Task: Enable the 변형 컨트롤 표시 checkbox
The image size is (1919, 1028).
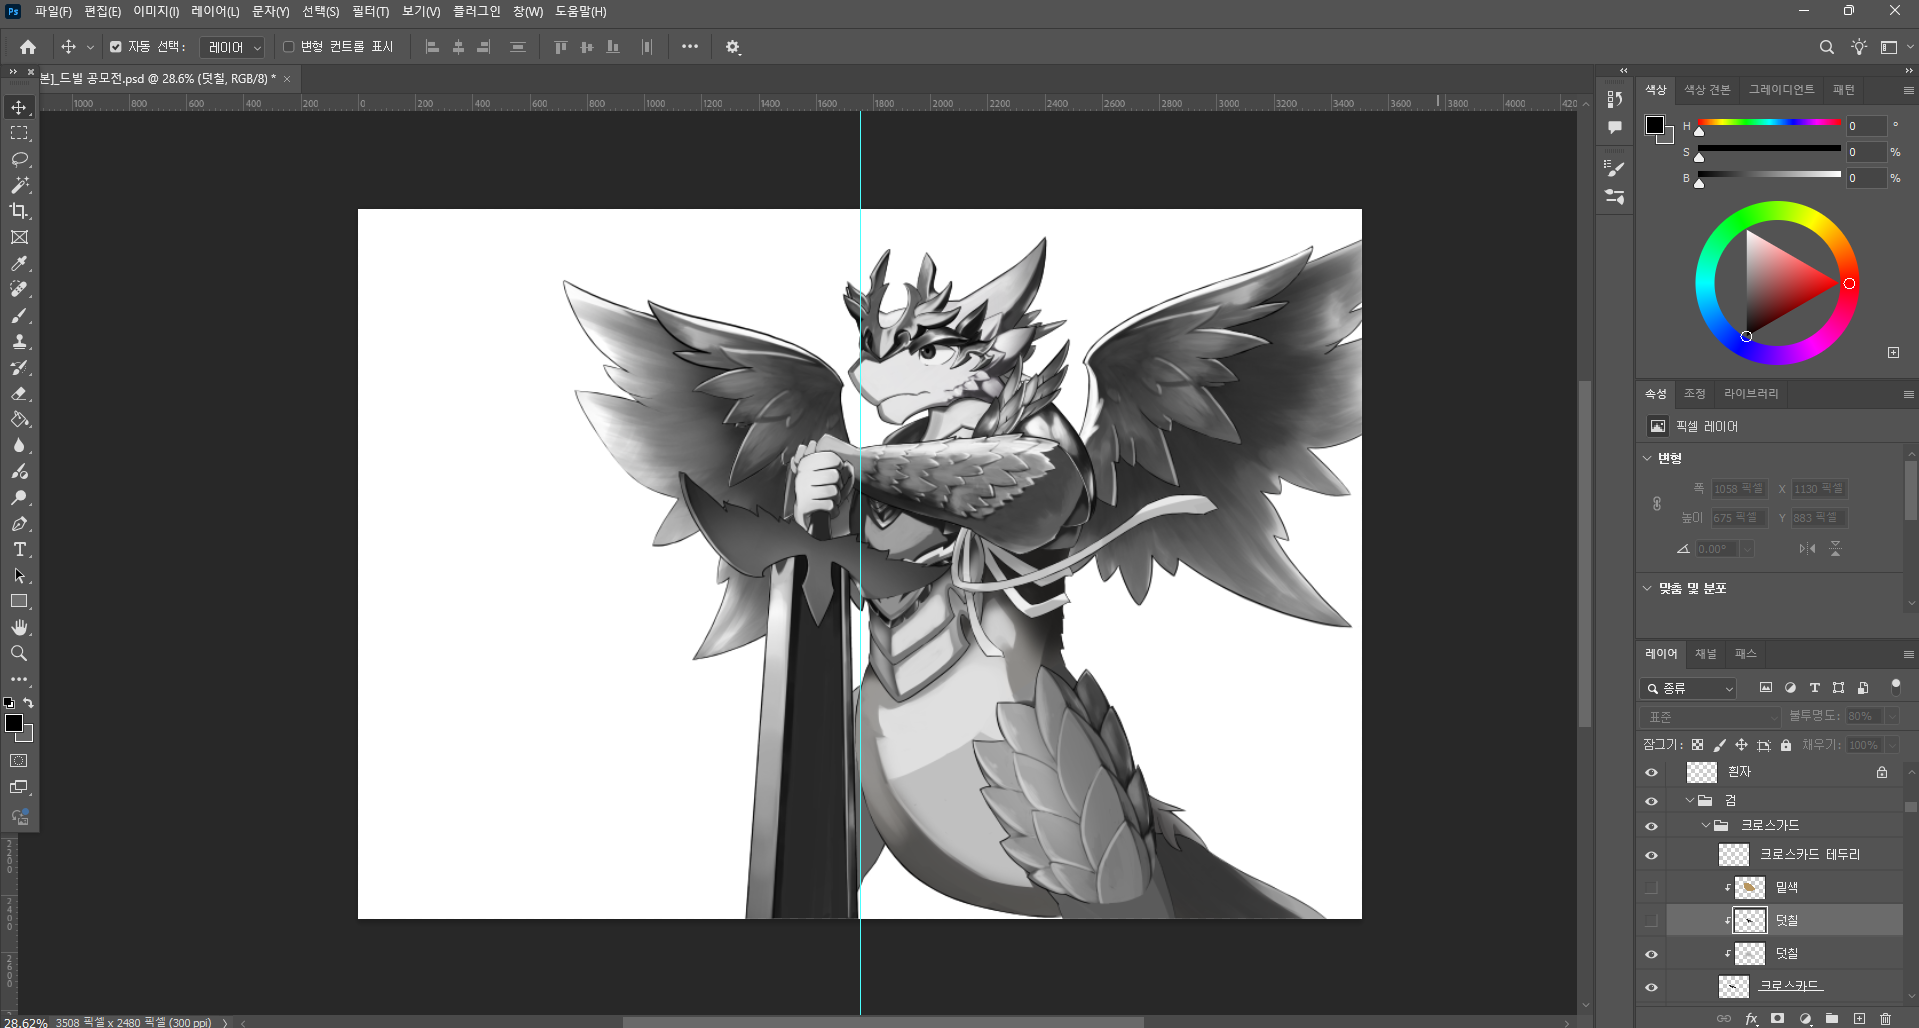Action: tap(289, 47)
